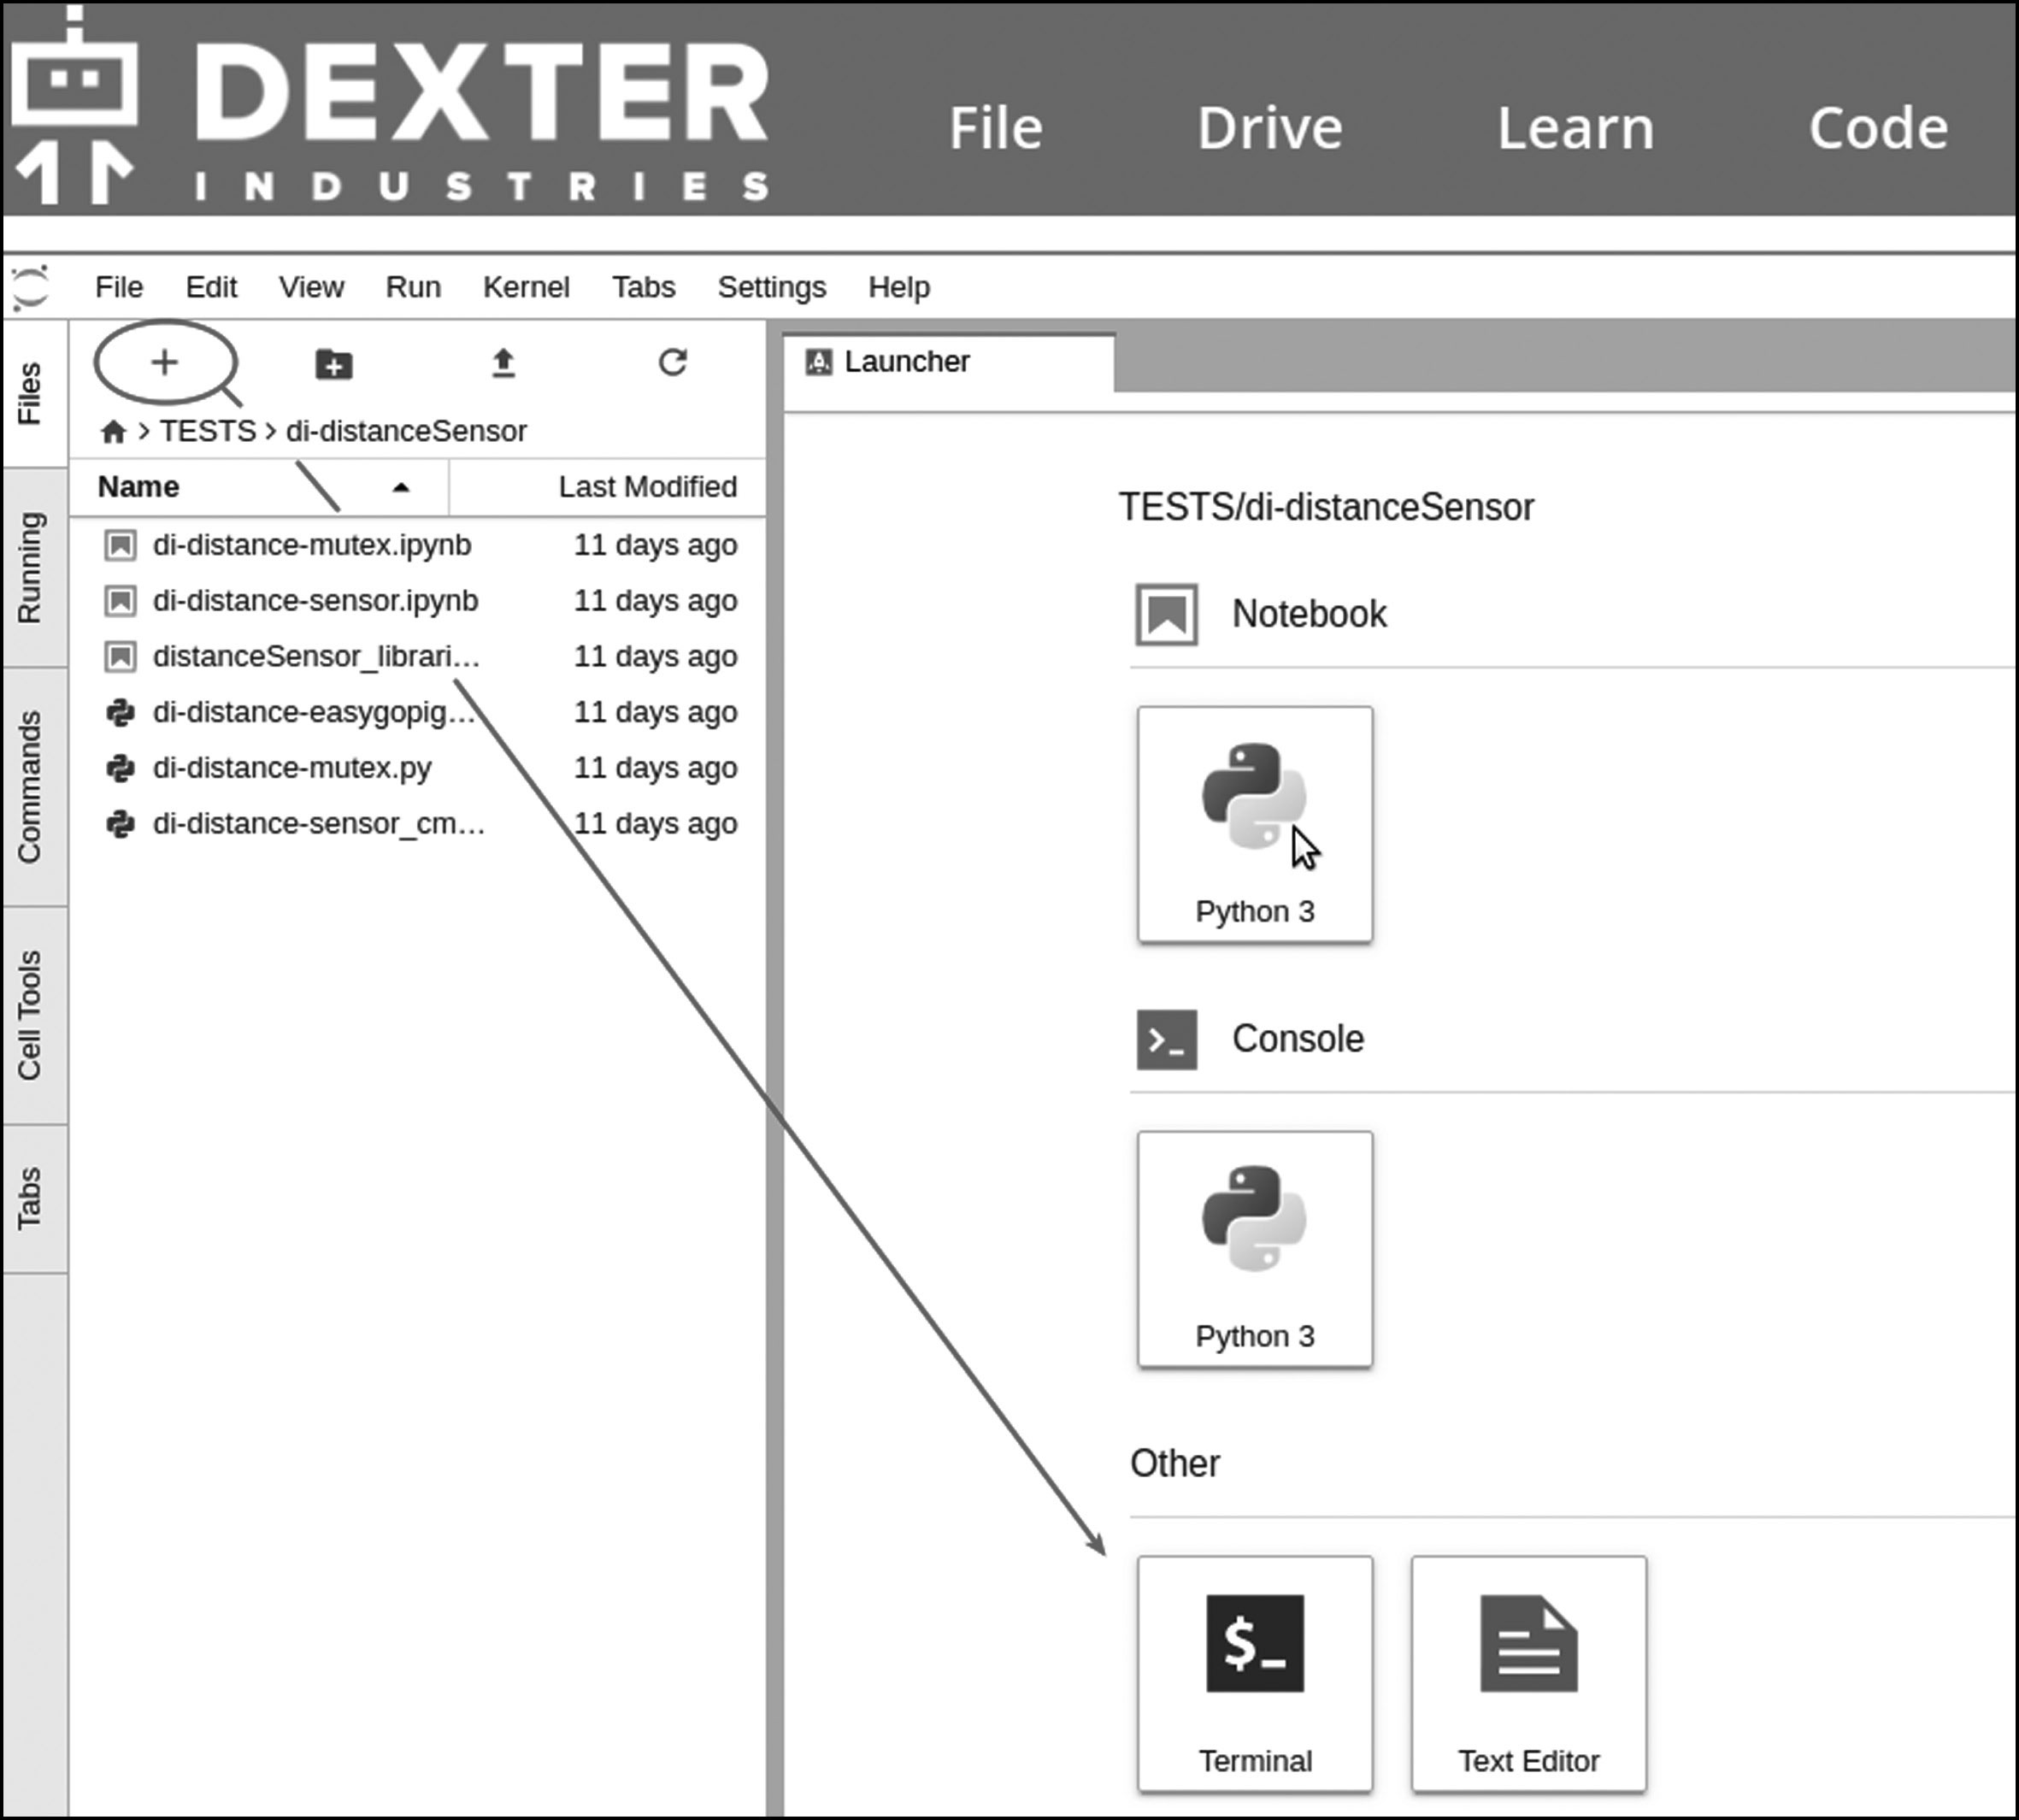Click the New Launcher plus icon
The image size is (2019, 1820).
pos(164,362)
